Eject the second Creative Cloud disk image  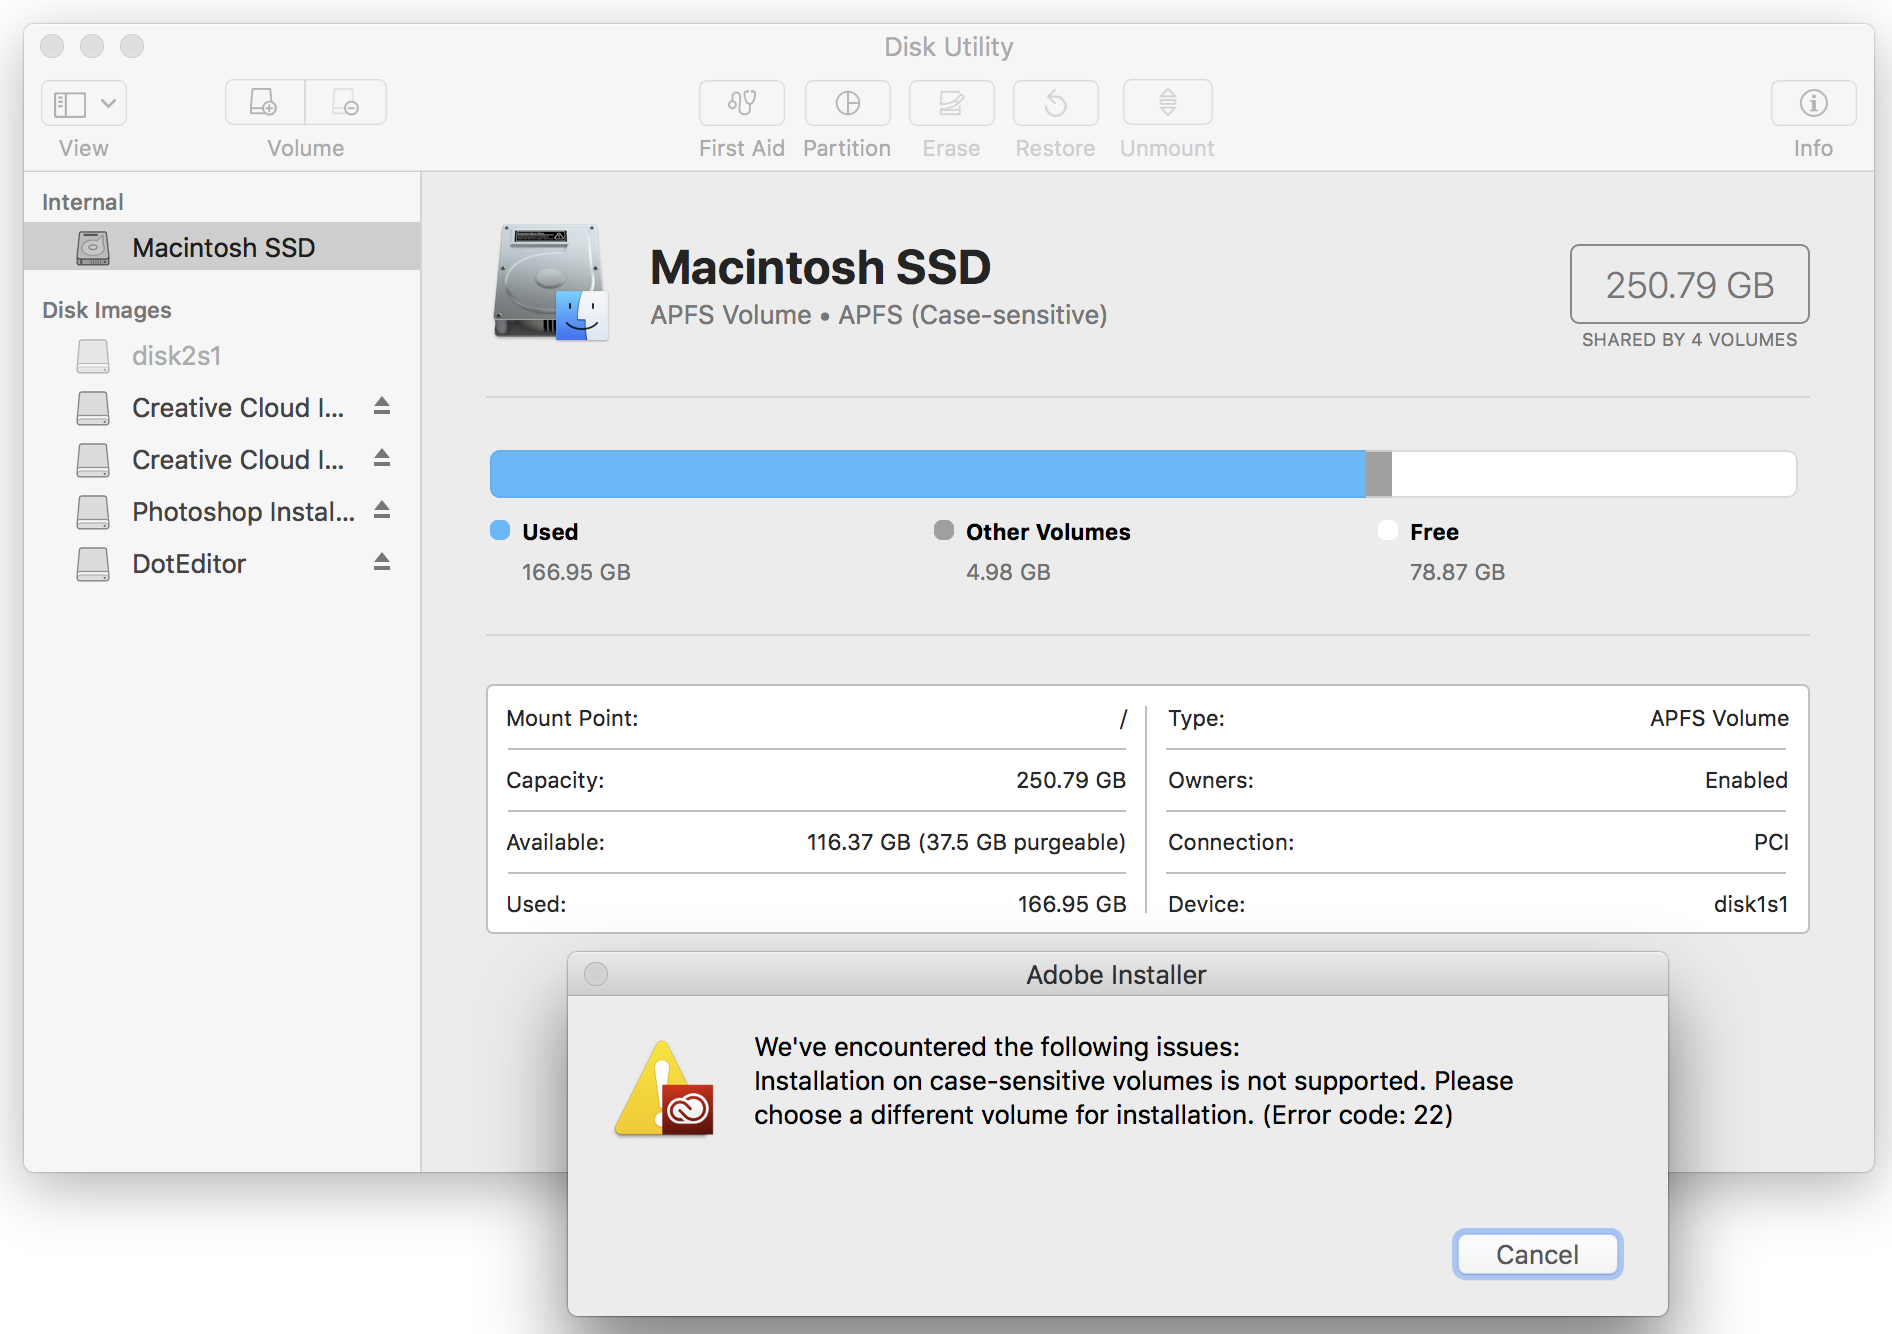[x=382, y=459]
